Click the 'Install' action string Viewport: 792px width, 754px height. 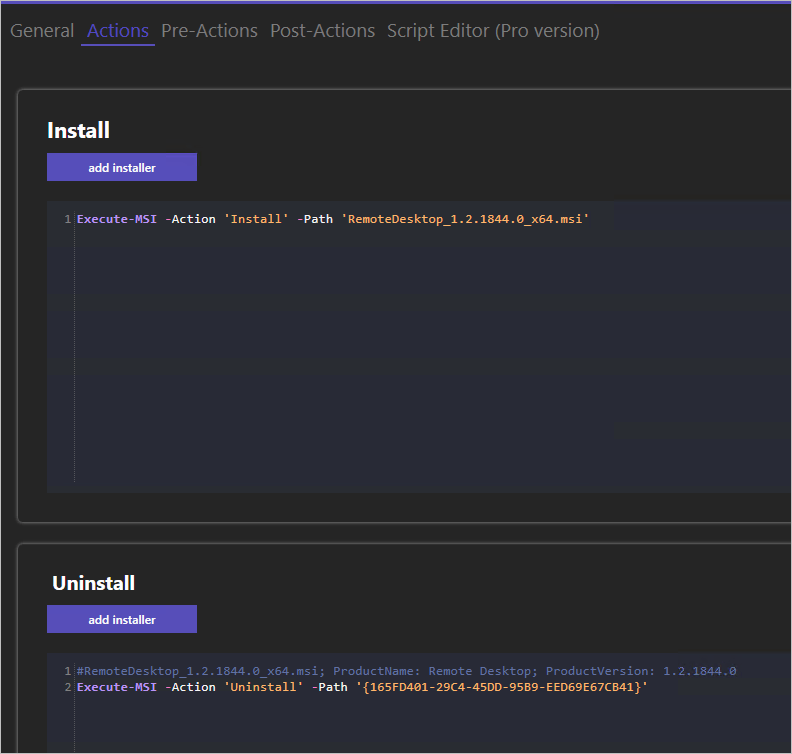click(256, 219)
